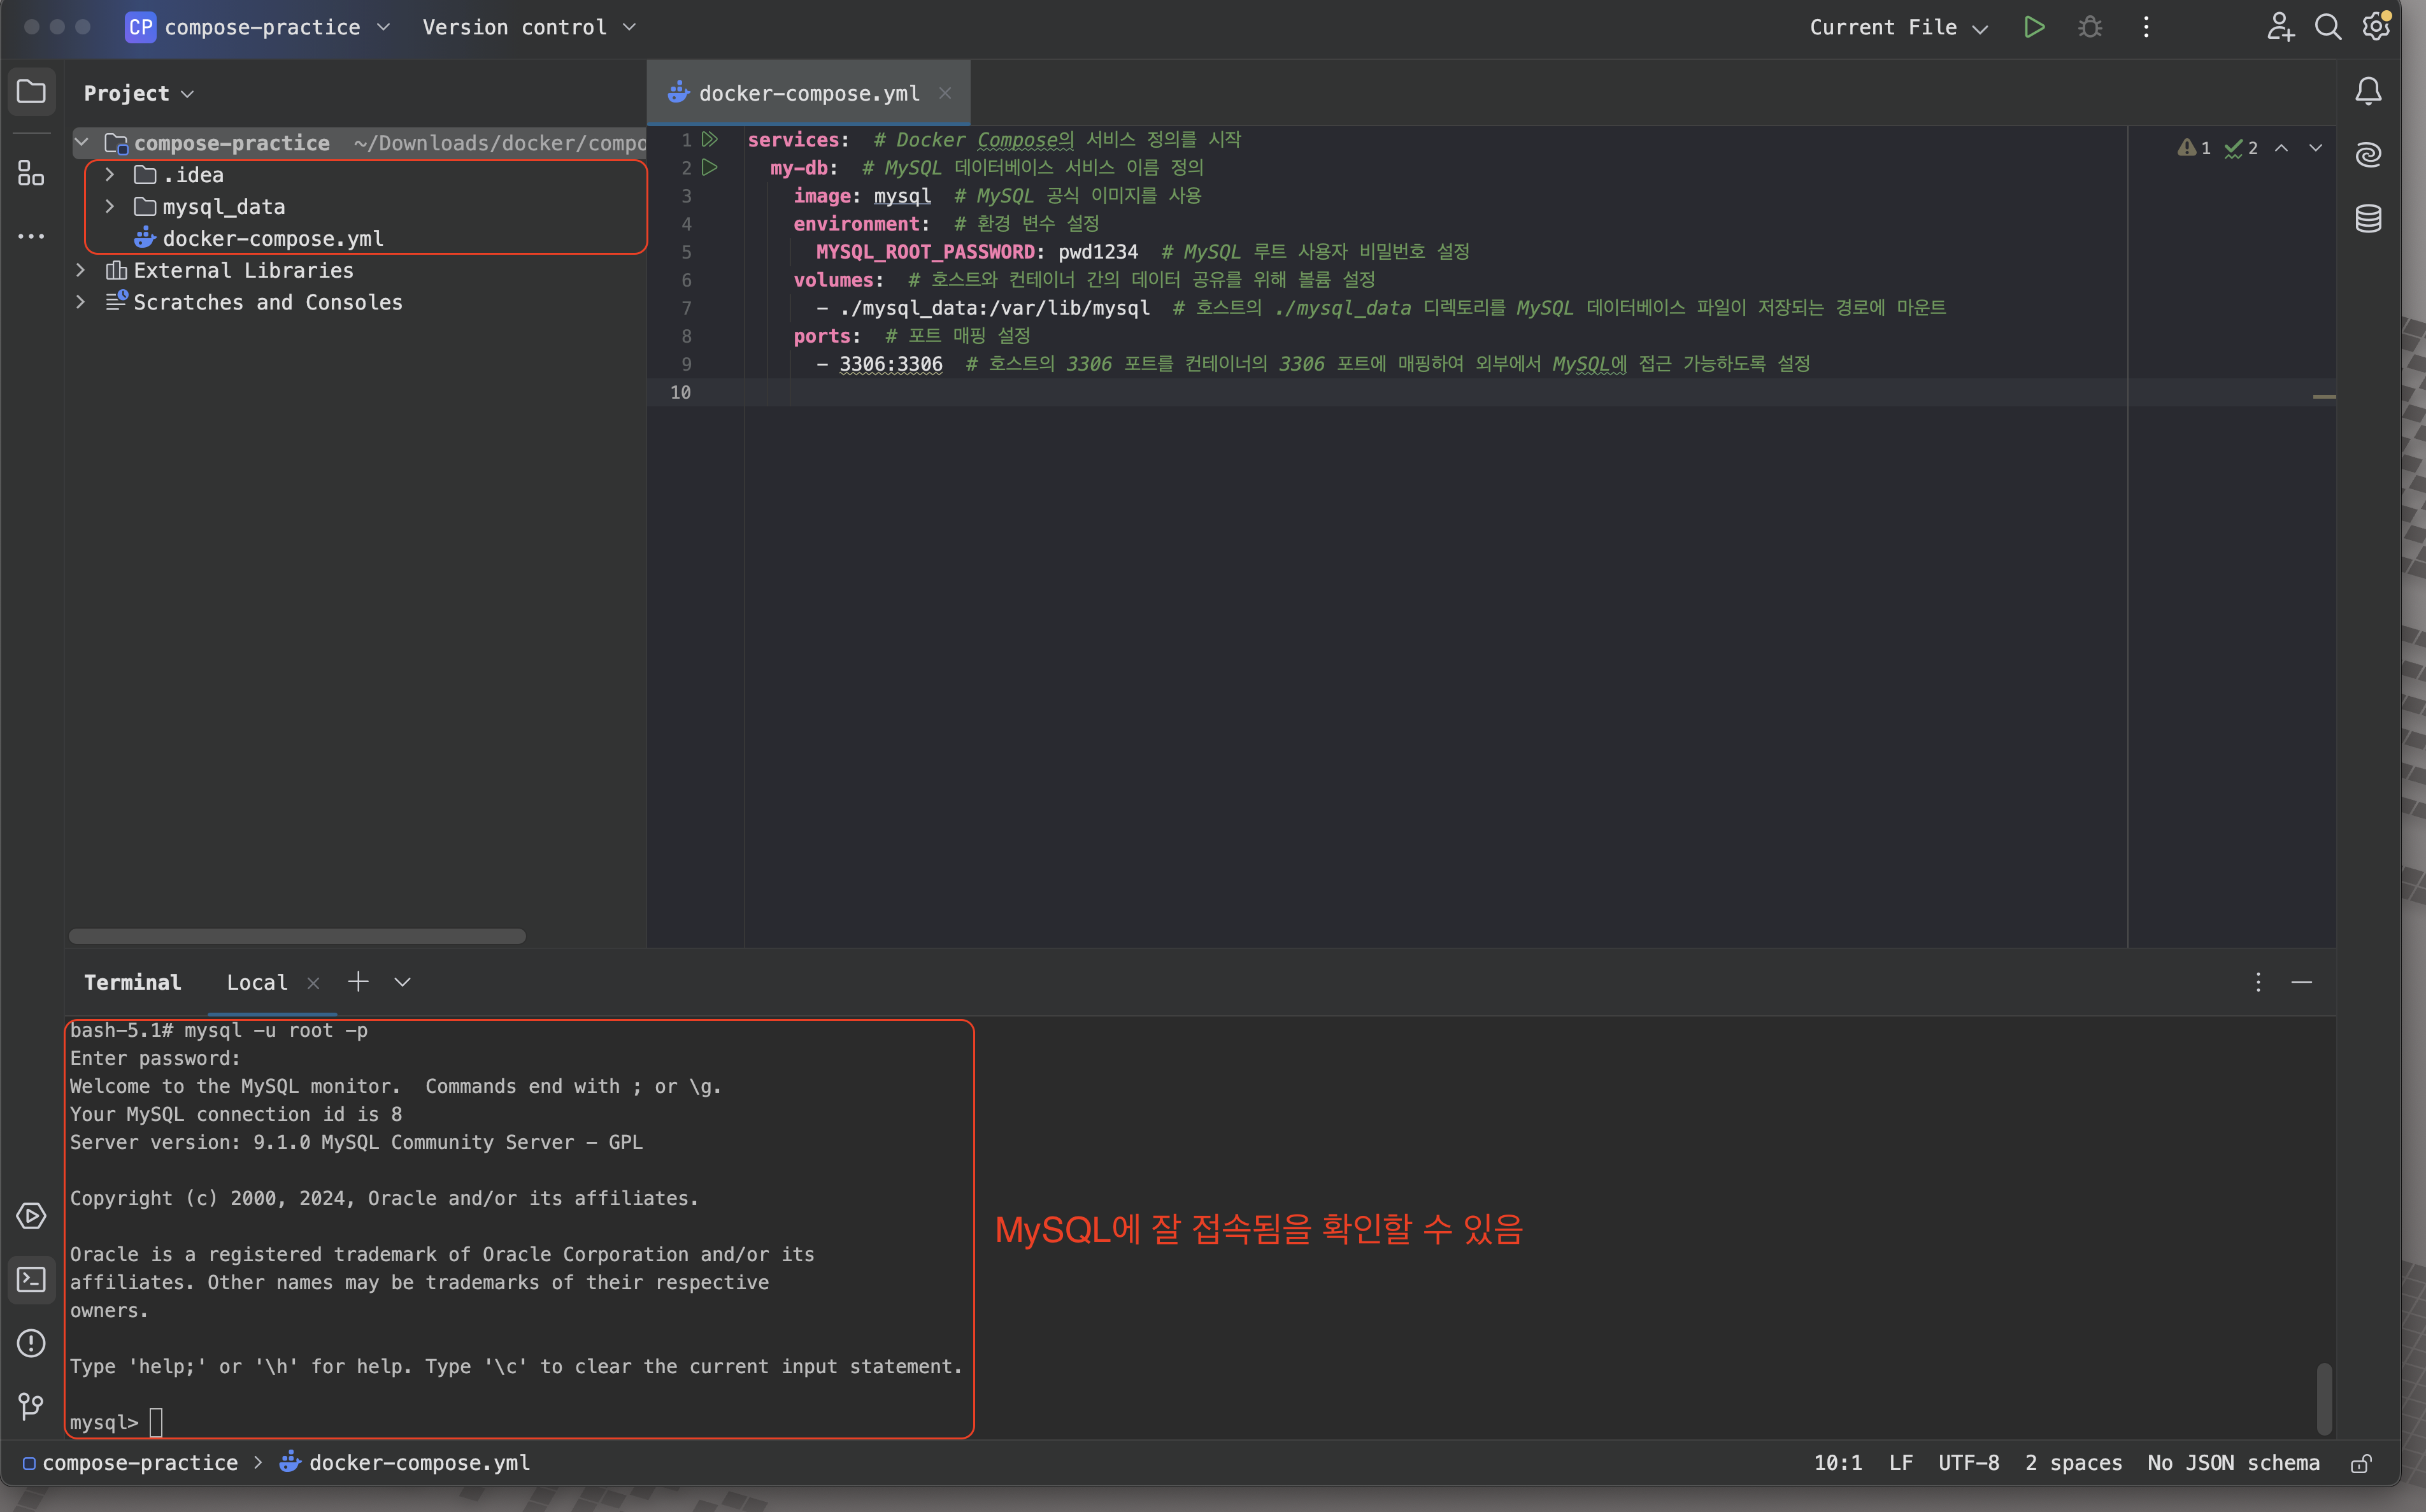The image size is (2426, 1512).
Task: Open the Problems tool window icon
Action: [x=31, y=1343]
